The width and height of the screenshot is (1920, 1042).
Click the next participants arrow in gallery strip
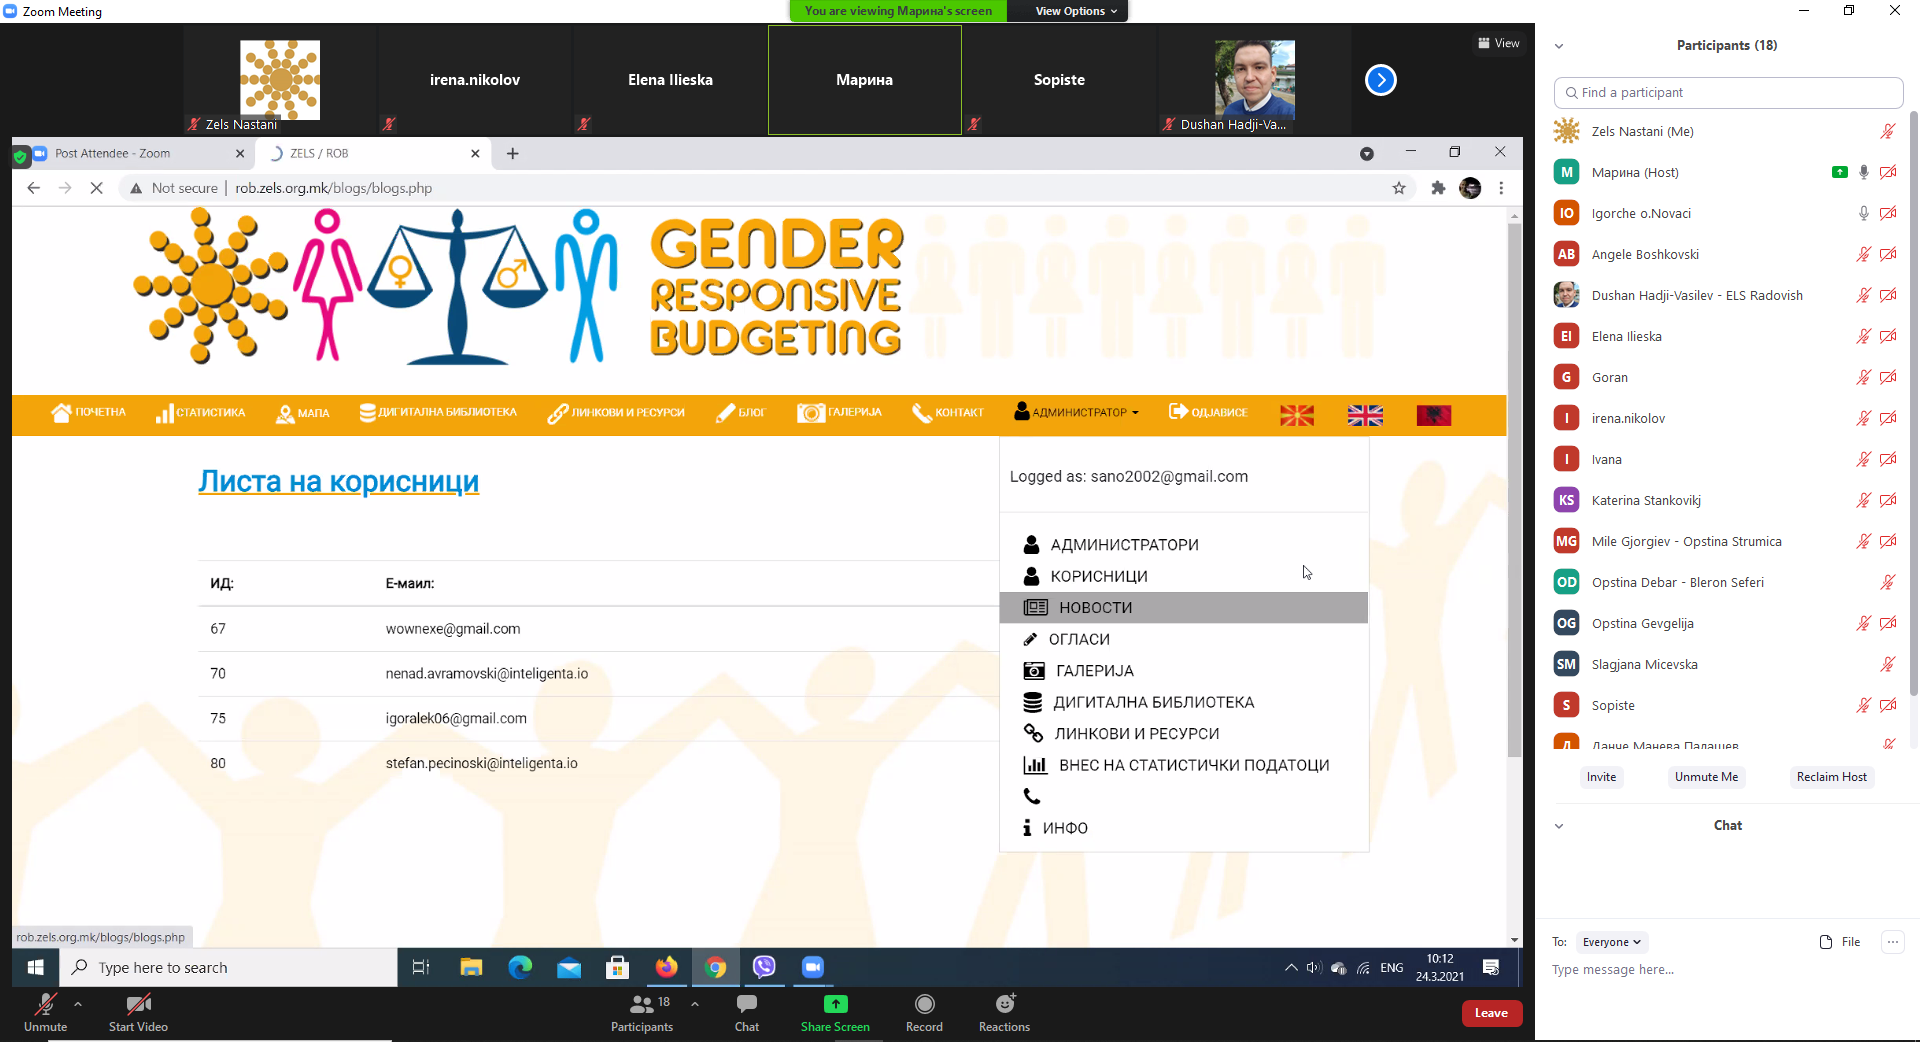[x=1380, y=80]
